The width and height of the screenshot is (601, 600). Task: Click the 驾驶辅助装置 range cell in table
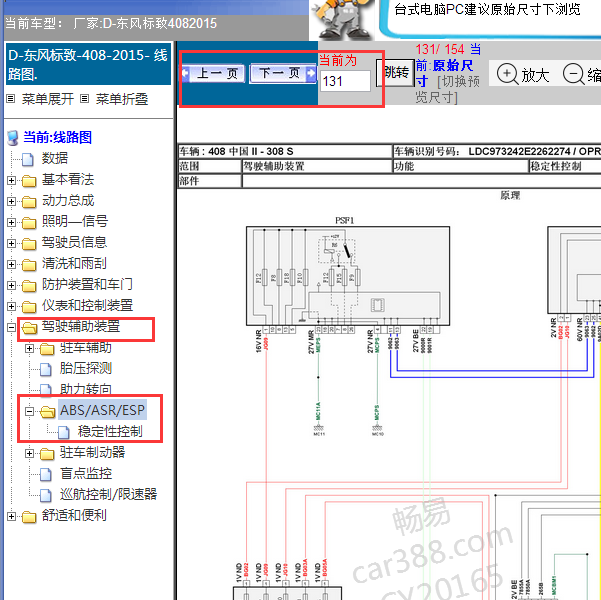(317, 166)
